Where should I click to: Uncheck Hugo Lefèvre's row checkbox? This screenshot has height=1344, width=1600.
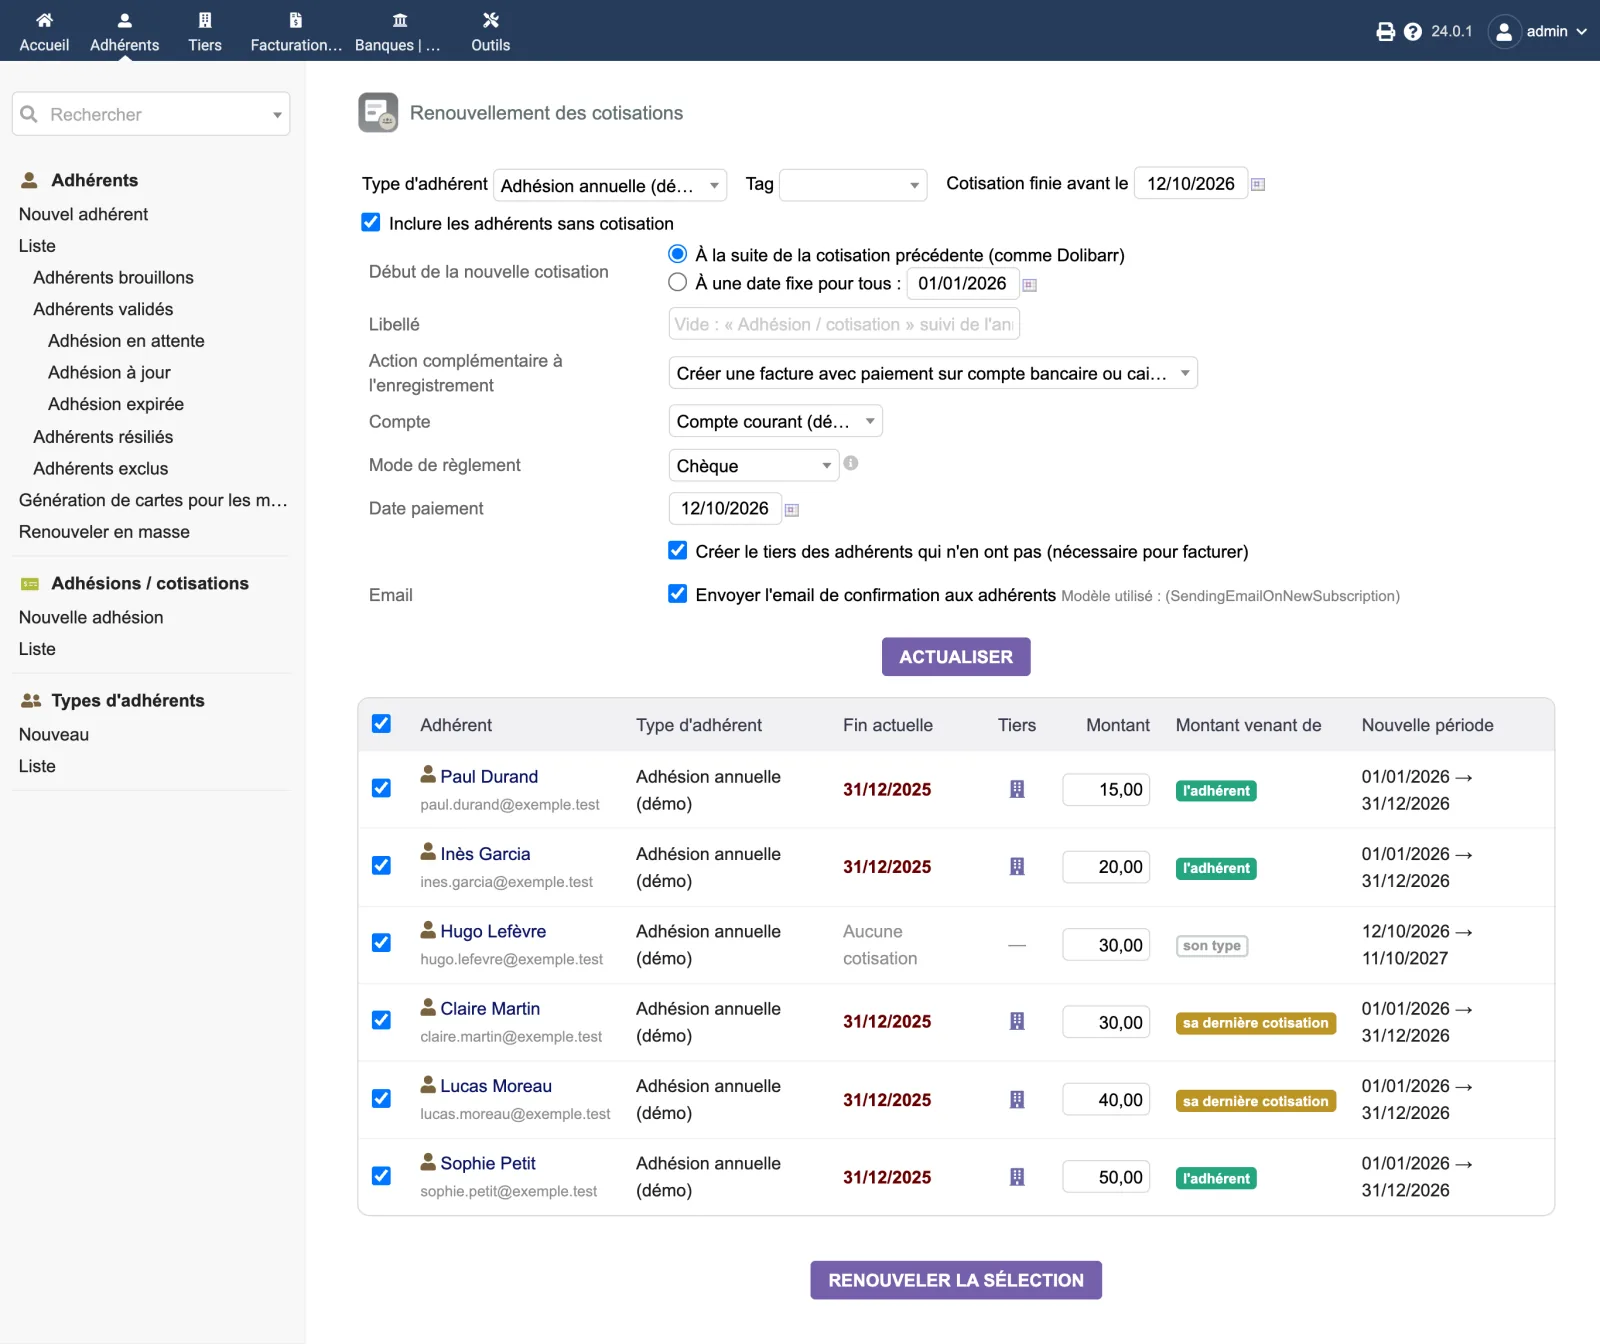381,943
